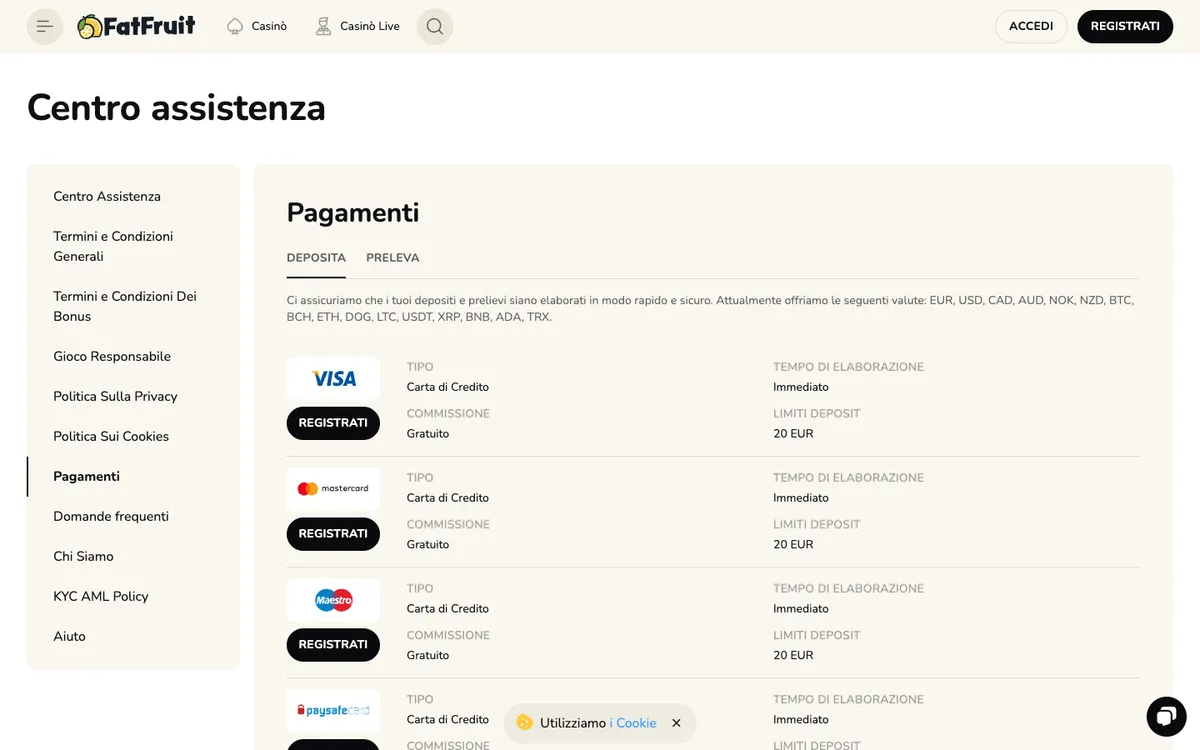Screen dimensions: 1200x750
Task: Click the VISA payment logo
Action: [333, 379]
